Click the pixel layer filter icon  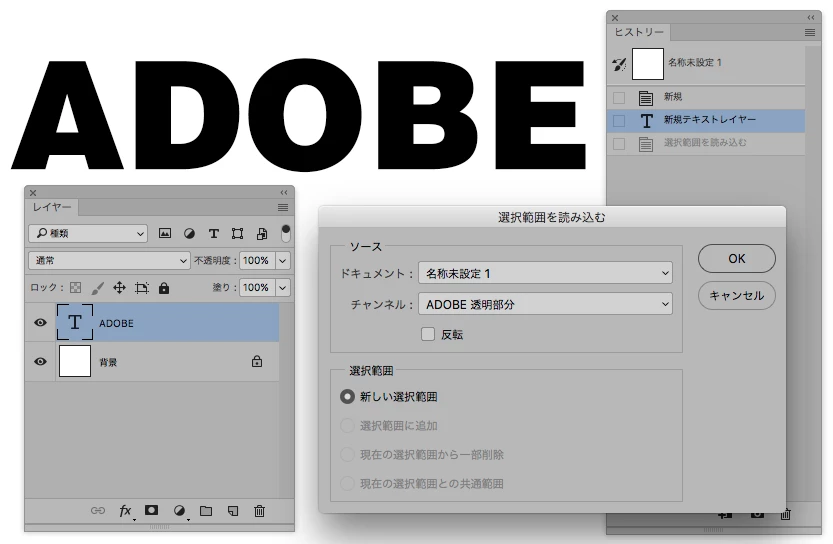tap(165, 233)
